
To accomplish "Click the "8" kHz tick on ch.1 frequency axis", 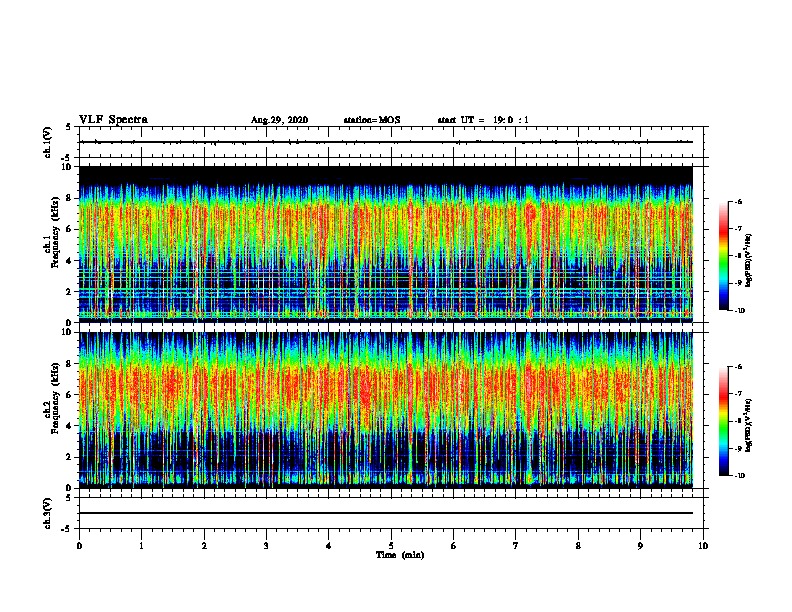I will click(70, 198).
